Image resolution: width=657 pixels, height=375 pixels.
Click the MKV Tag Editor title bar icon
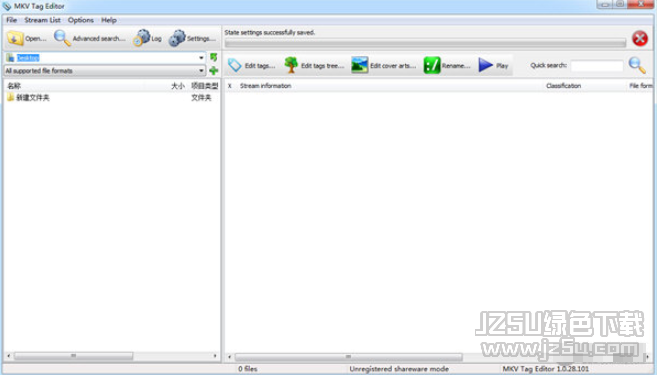click(6, 6)
